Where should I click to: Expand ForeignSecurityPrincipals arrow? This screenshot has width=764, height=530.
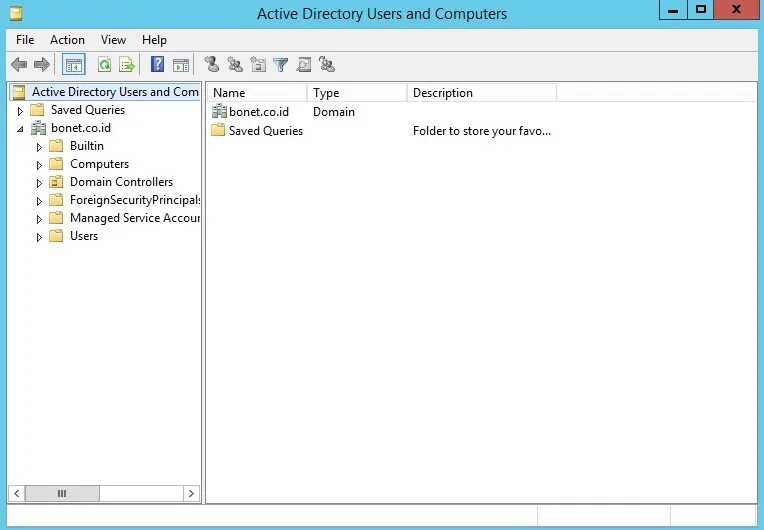[39, 201]
